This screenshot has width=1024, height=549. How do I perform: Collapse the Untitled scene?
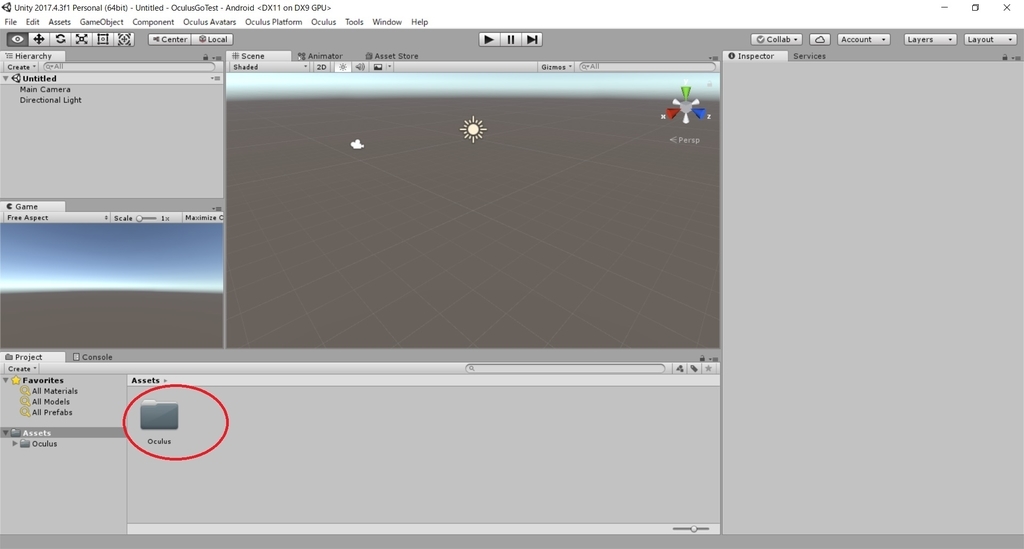tap(6, 78)
